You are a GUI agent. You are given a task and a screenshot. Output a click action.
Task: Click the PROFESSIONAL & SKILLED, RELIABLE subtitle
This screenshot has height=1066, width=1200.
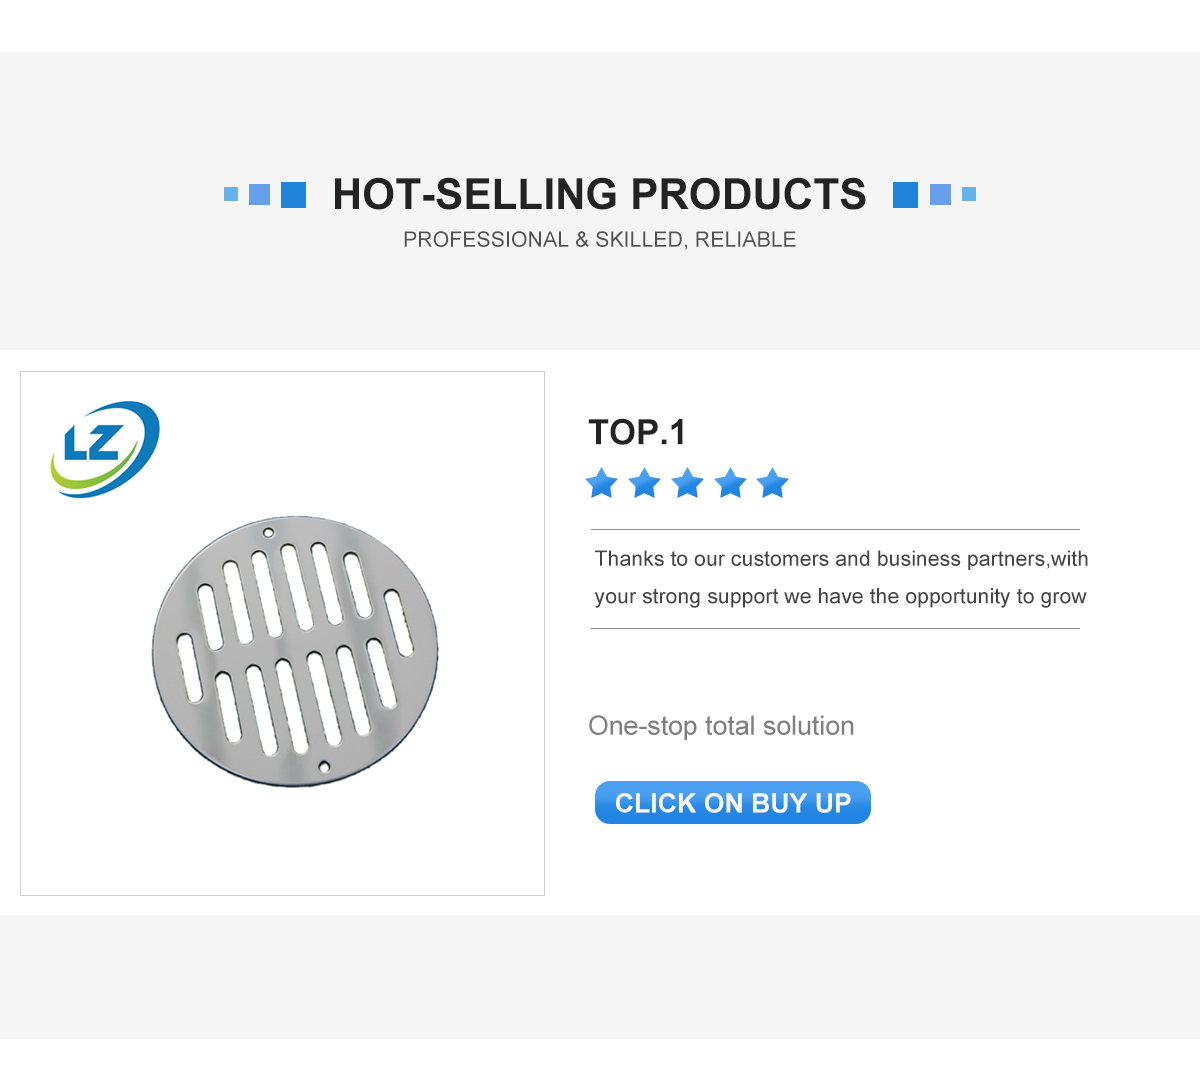point(599,240)
